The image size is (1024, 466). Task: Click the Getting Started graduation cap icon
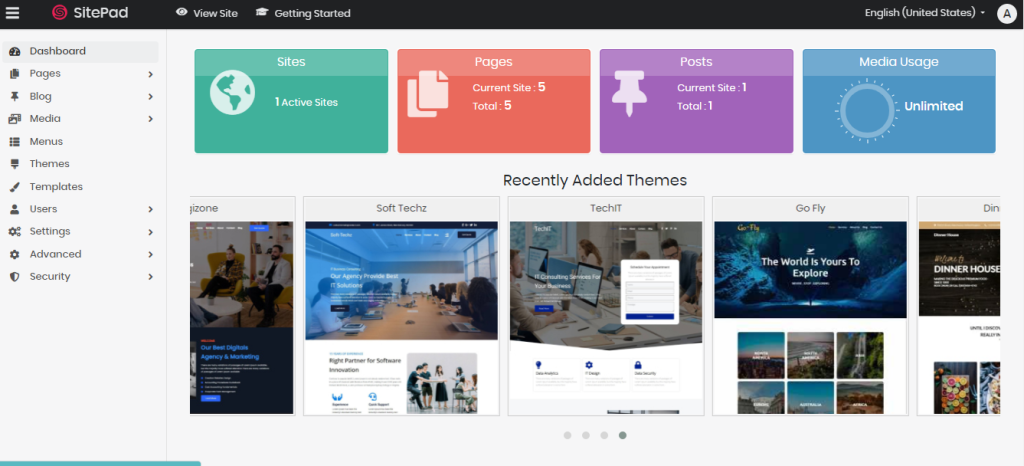click(x=262, y=12)
